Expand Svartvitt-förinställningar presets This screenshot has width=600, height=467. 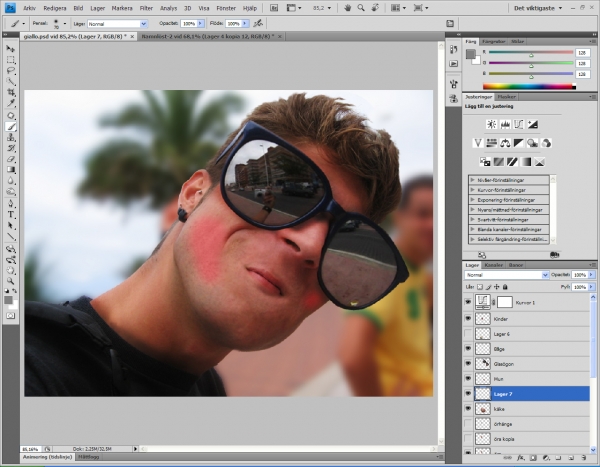[473, 220]
